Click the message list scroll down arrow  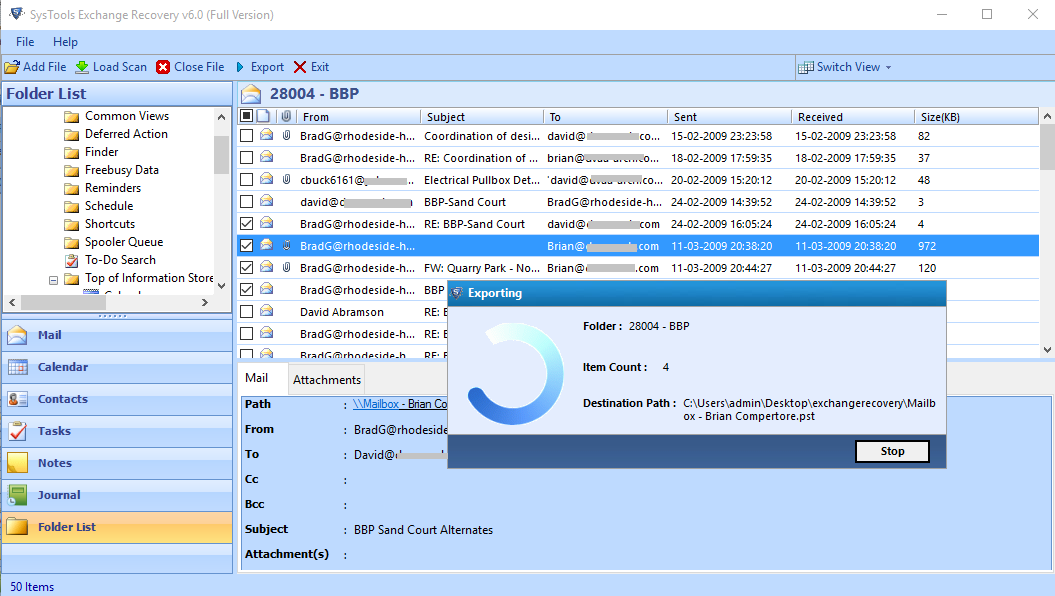1047,349
